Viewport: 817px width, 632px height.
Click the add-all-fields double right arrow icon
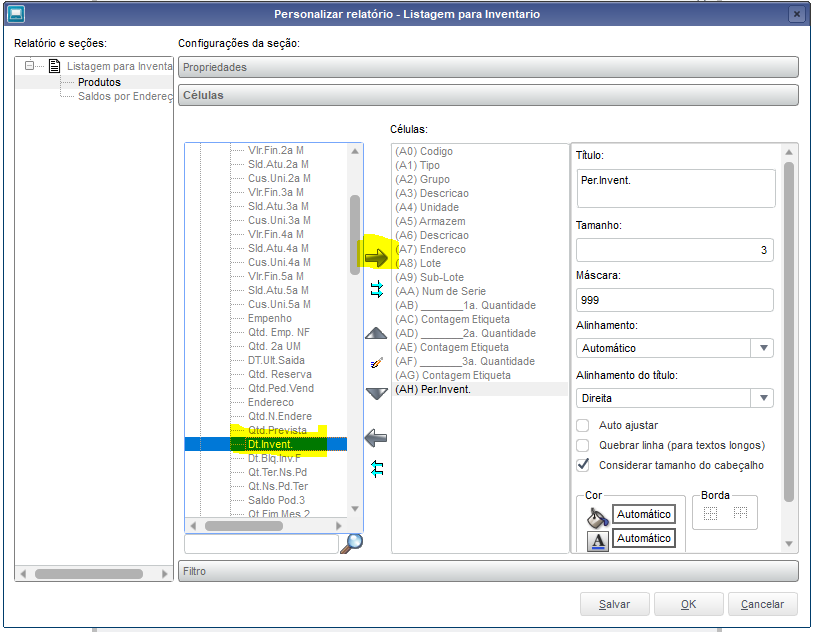click(x=377, y=289)
